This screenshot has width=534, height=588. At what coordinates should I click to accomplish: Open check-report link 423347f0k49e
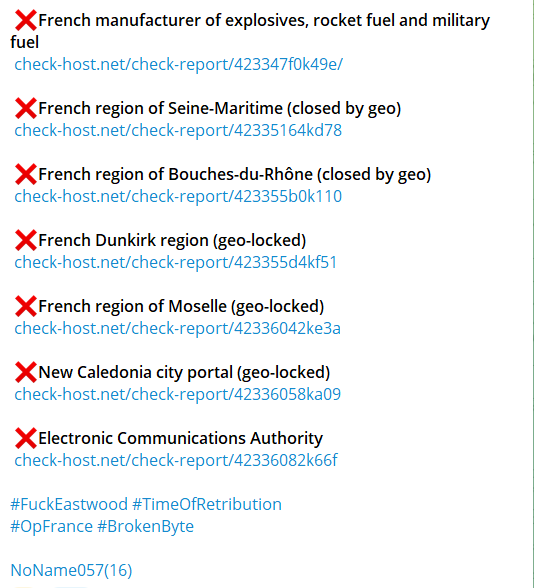pos(178,64)
